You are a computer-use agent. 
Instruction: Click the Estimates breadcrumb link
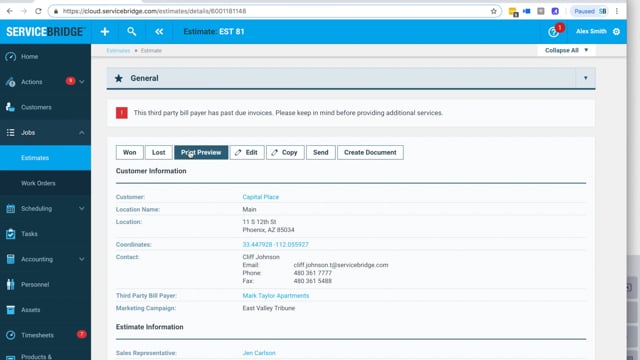tap(118, 51)
